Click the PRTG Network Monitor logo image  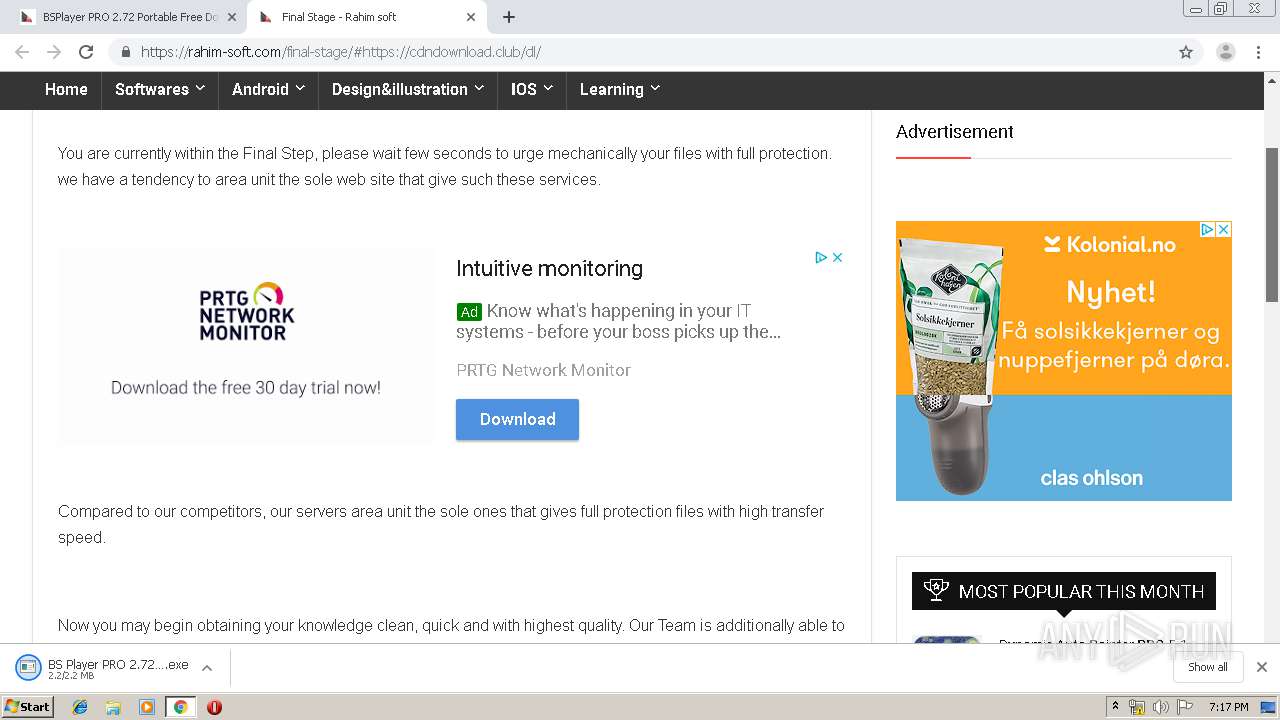point(247,311)
